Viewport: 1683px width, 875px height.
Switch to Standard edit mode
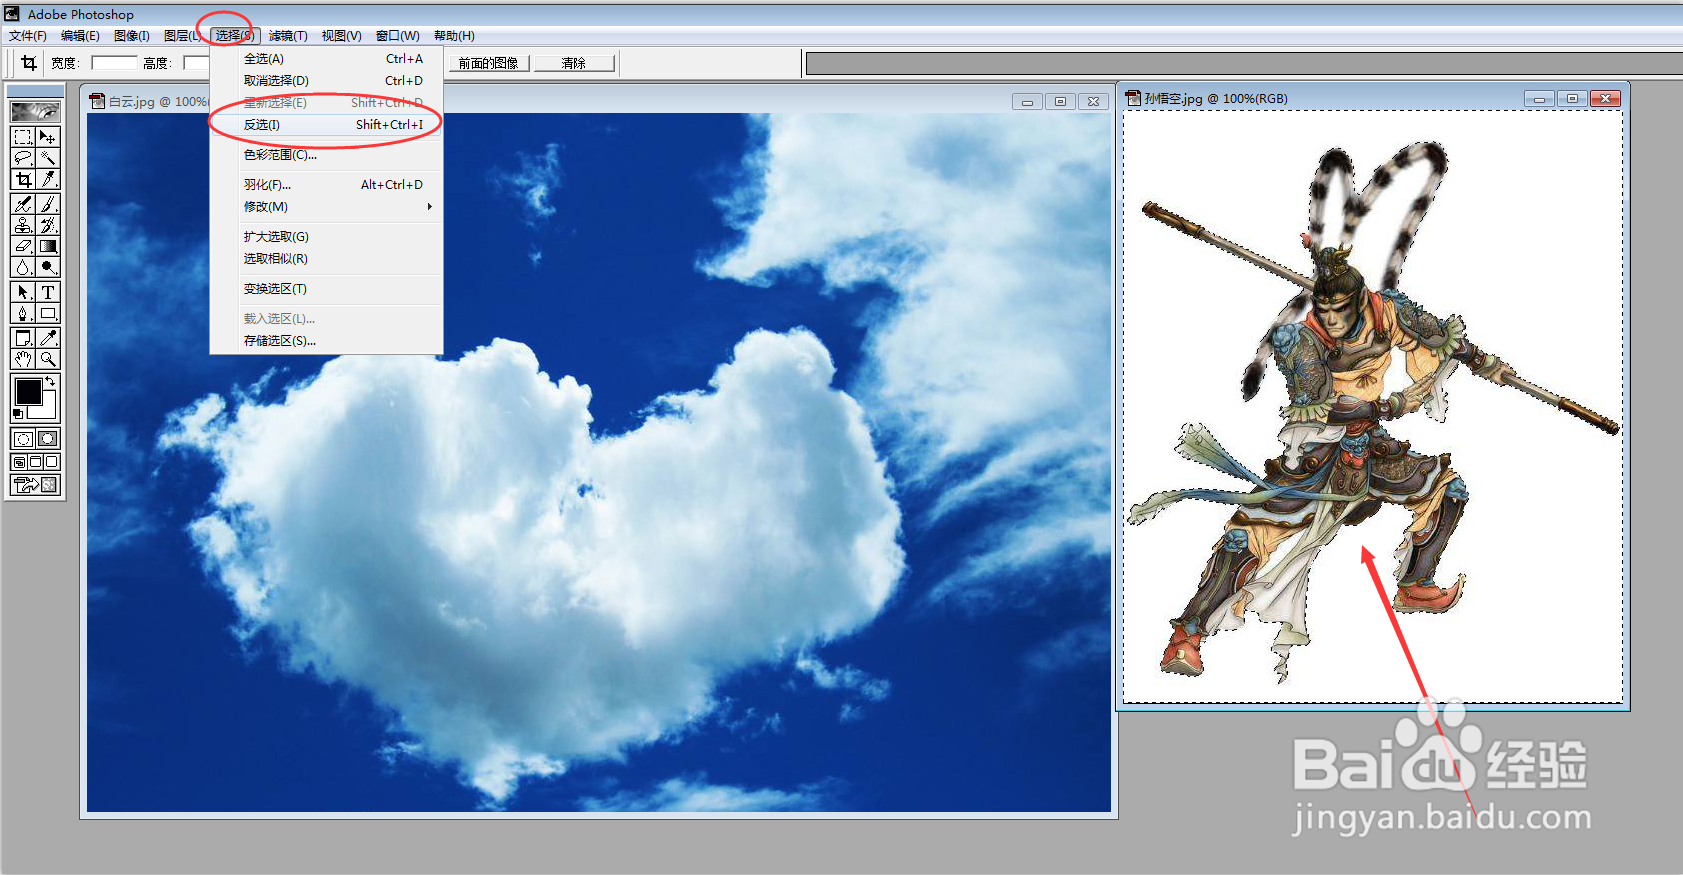[23, 438]
